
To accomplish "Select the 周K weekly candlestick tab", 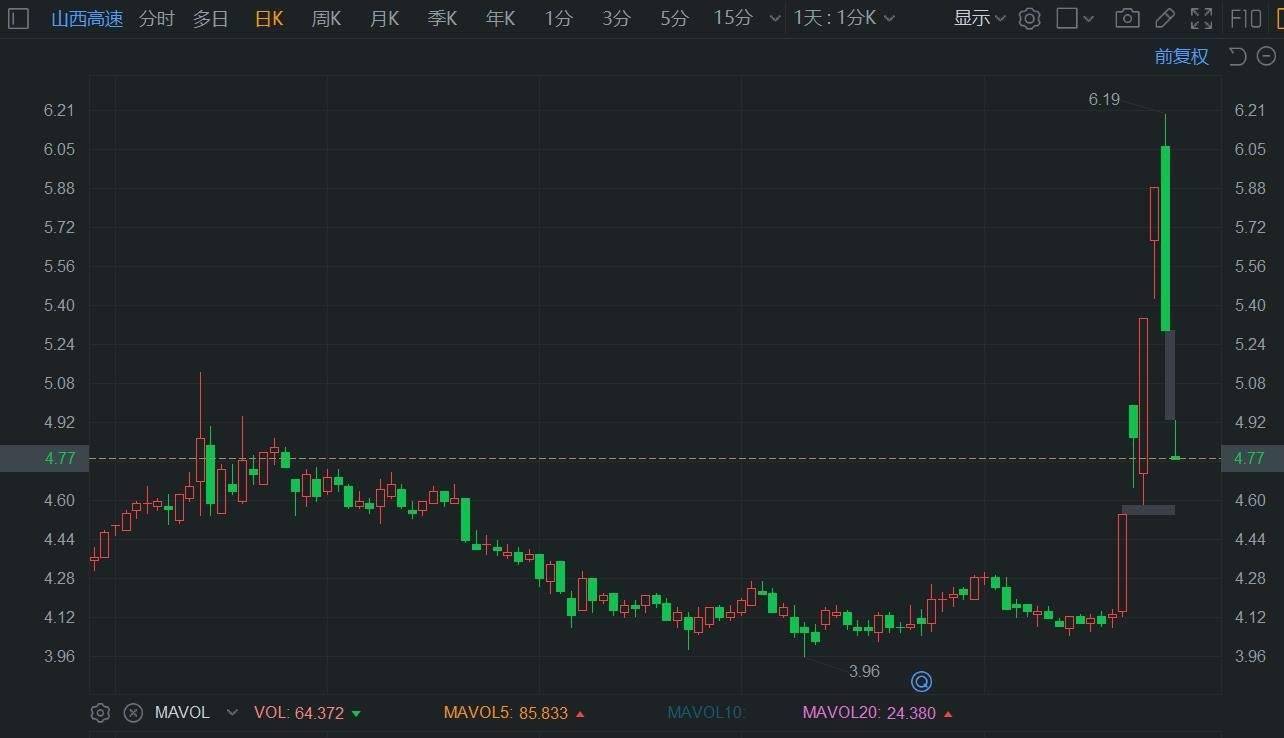I will [326, 18].
